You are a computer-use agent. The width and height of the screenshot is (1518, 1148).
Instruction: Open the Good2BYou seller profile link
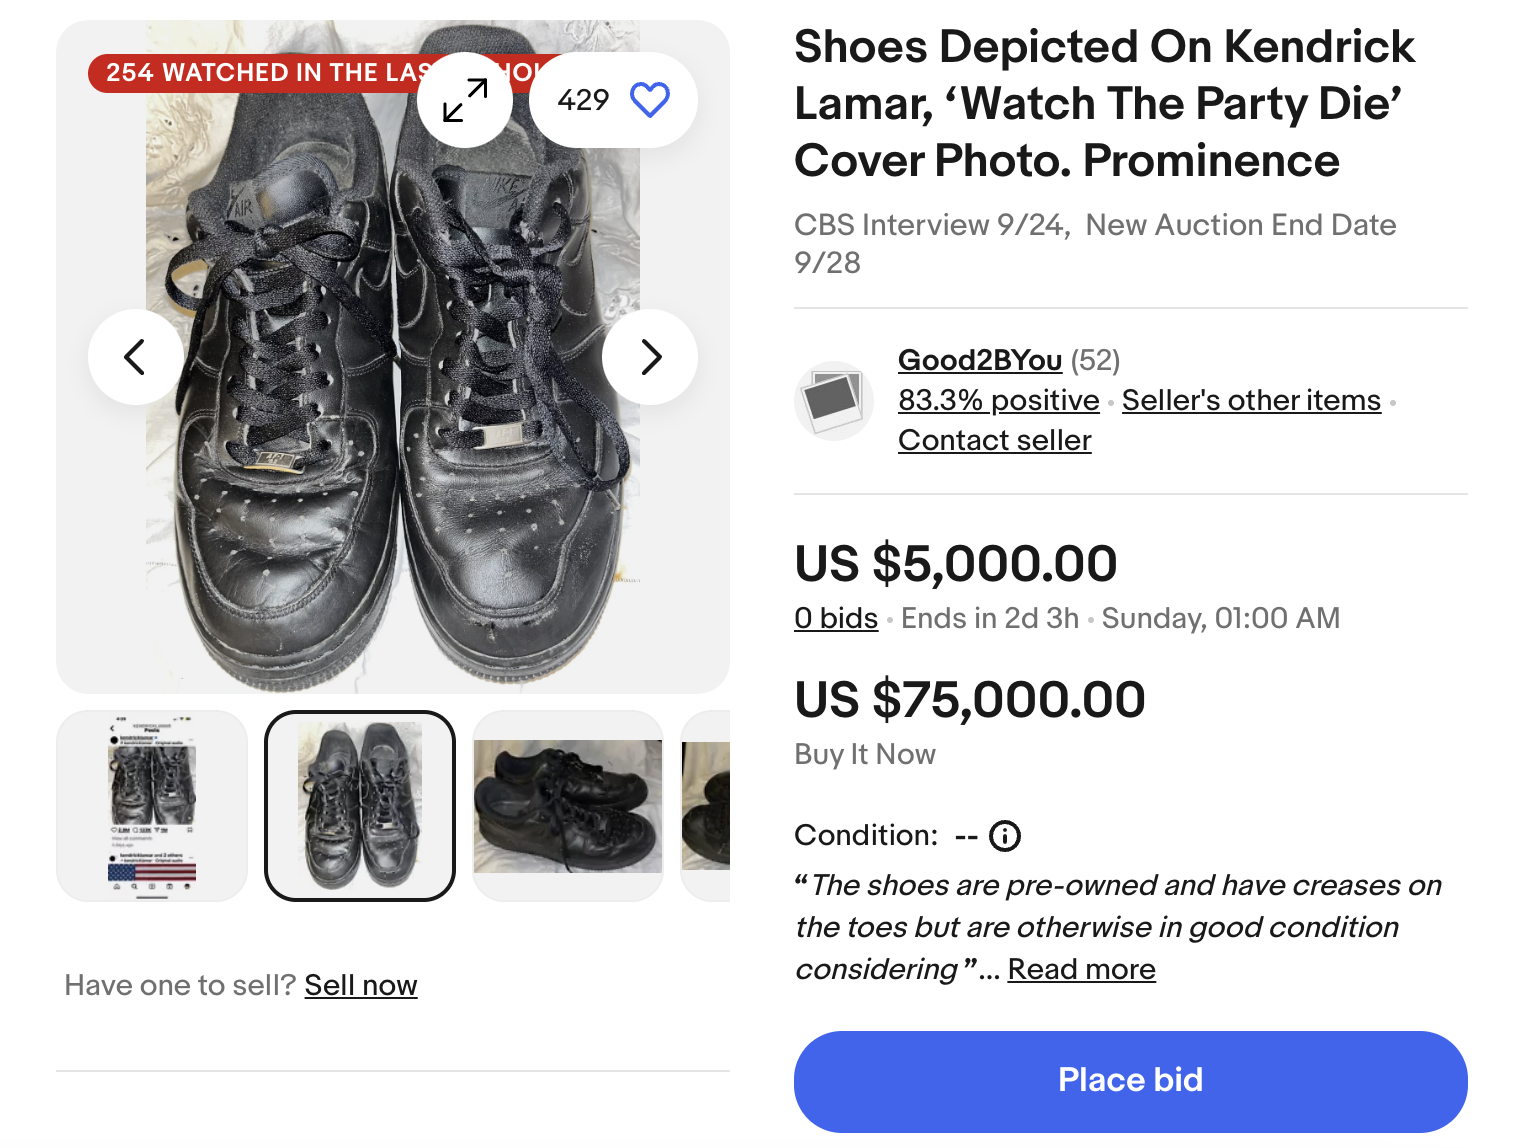[979, 360]
